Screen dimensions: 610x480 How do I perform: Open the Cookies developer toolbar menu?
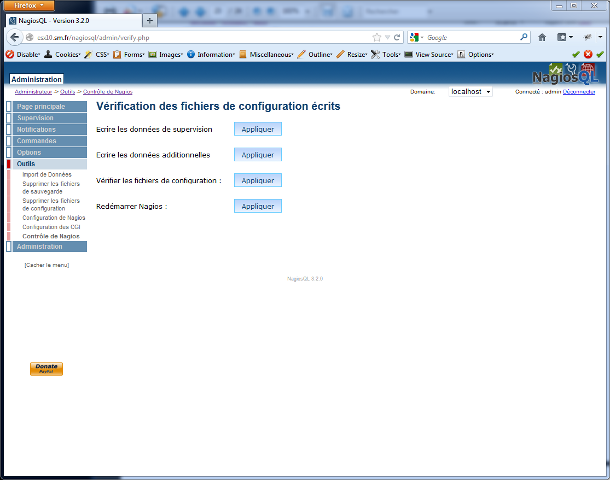pyautogui.click(x=62, y=54)
